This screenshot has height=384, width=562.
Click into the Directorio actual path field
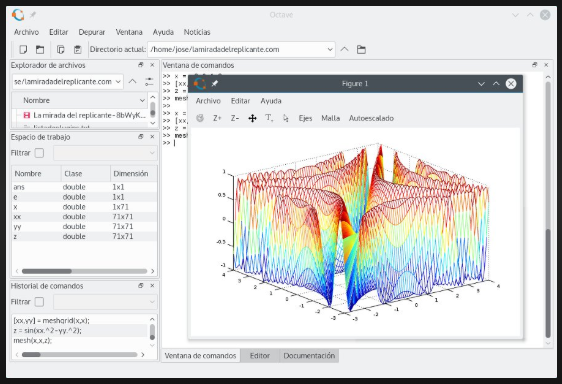pos(237,49)
